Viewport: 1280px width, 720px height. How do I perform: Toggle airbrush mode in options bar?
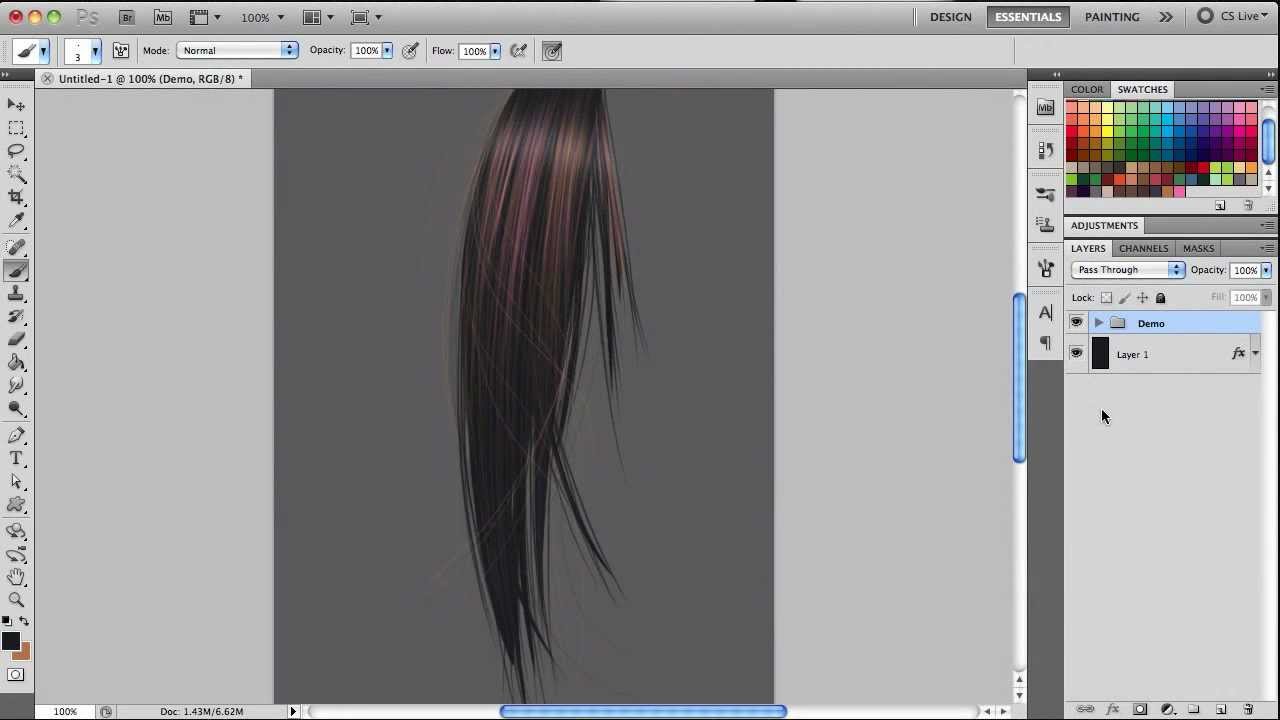tap(519, 51)
